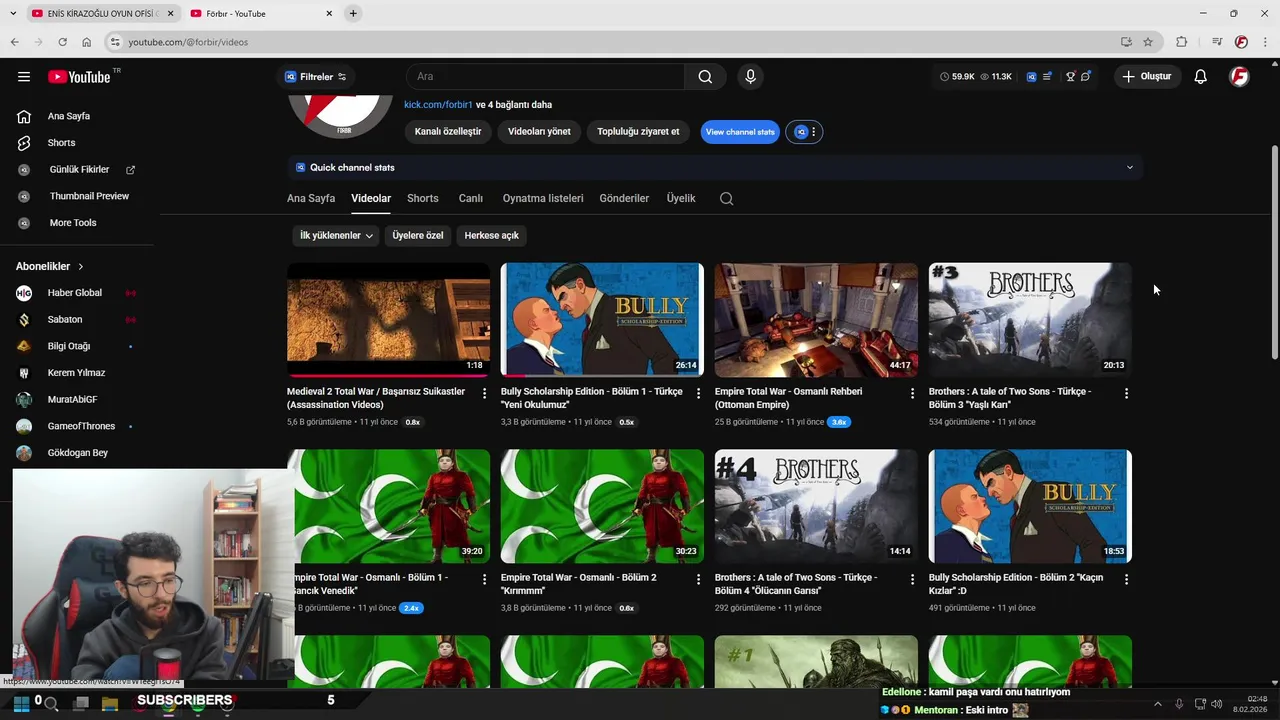
Task: Open the YouTube hamburger guide menu
Action: (x=24, y=77)
